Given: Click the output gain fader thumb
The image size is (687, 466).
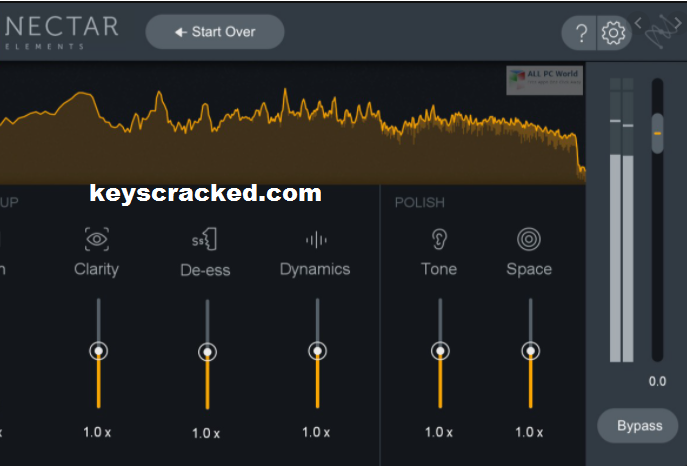Looking at the screenshot, I should click(657, 133).
